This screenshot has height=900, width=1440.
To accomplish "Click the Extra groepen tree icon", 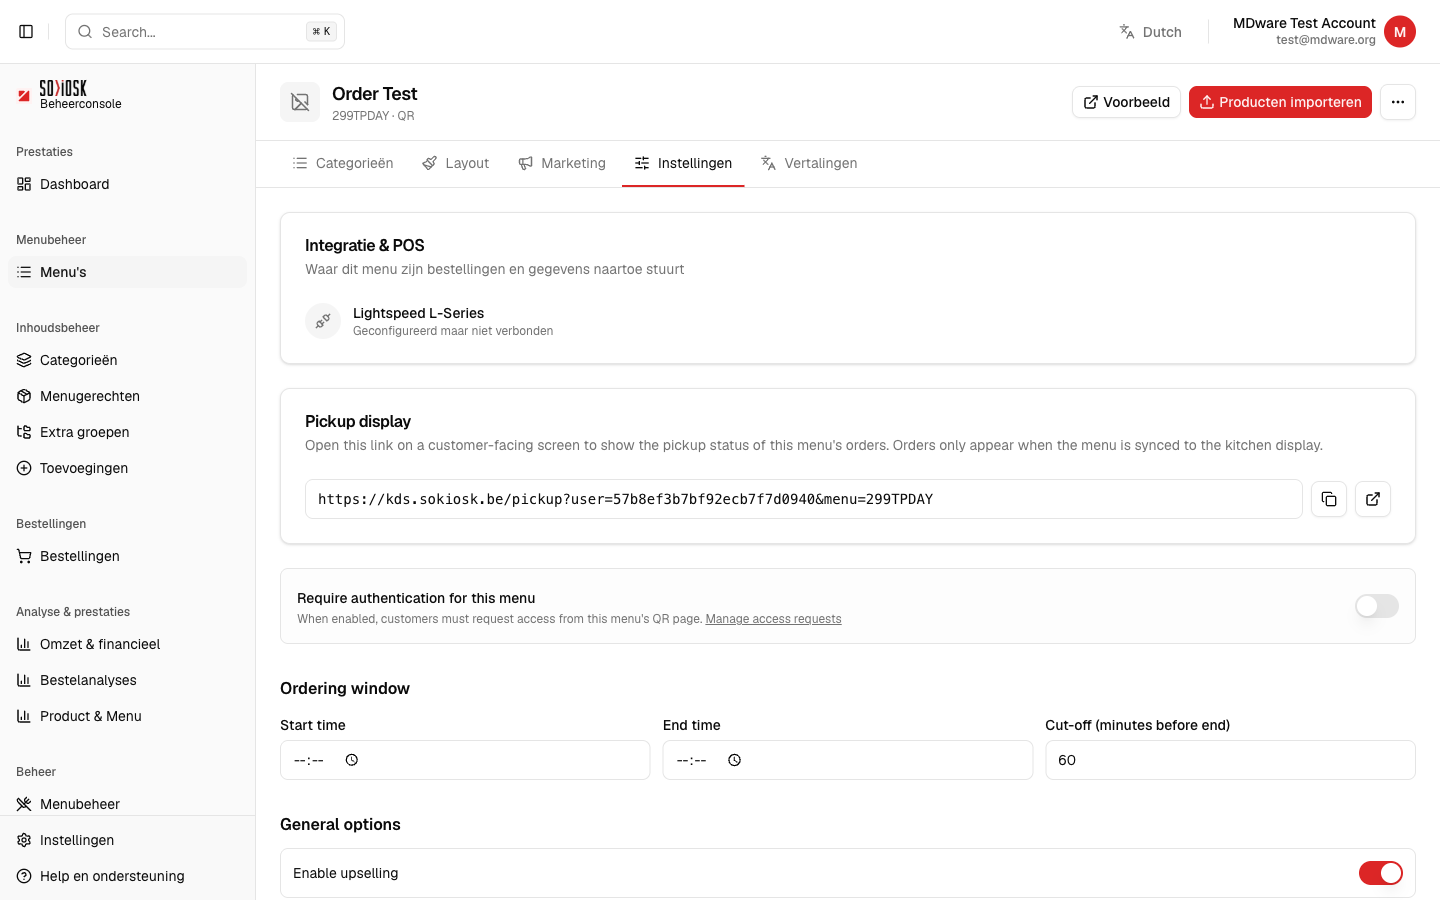I will (24, 432).
